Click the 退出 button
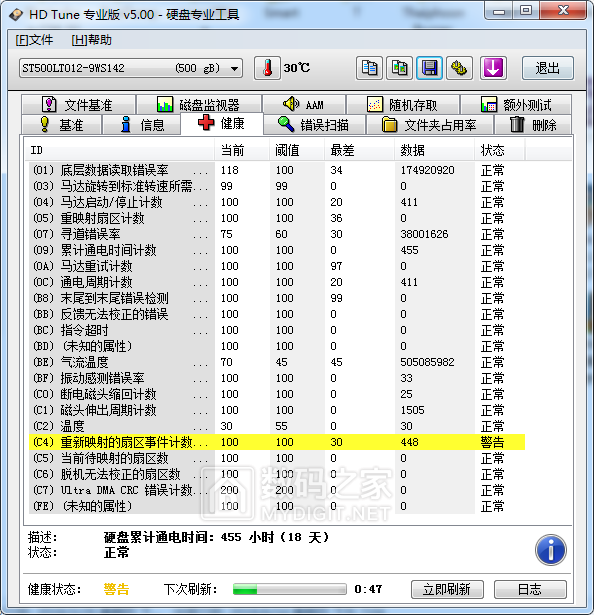The image size is (594, 615). coord(548,68)
